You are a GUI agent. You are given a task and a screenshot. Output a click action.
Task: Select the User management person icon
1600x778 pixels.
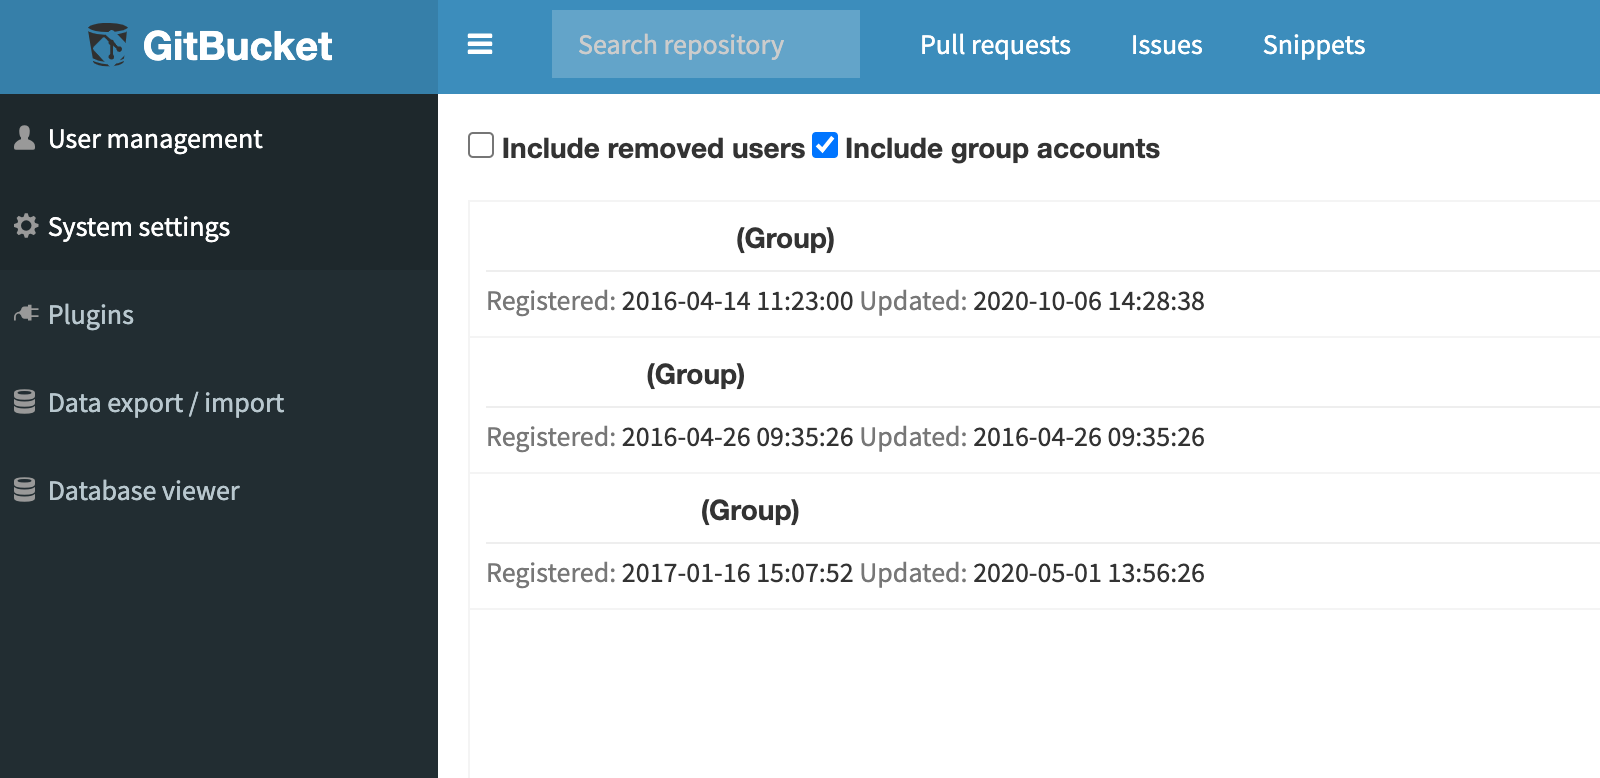23,135
